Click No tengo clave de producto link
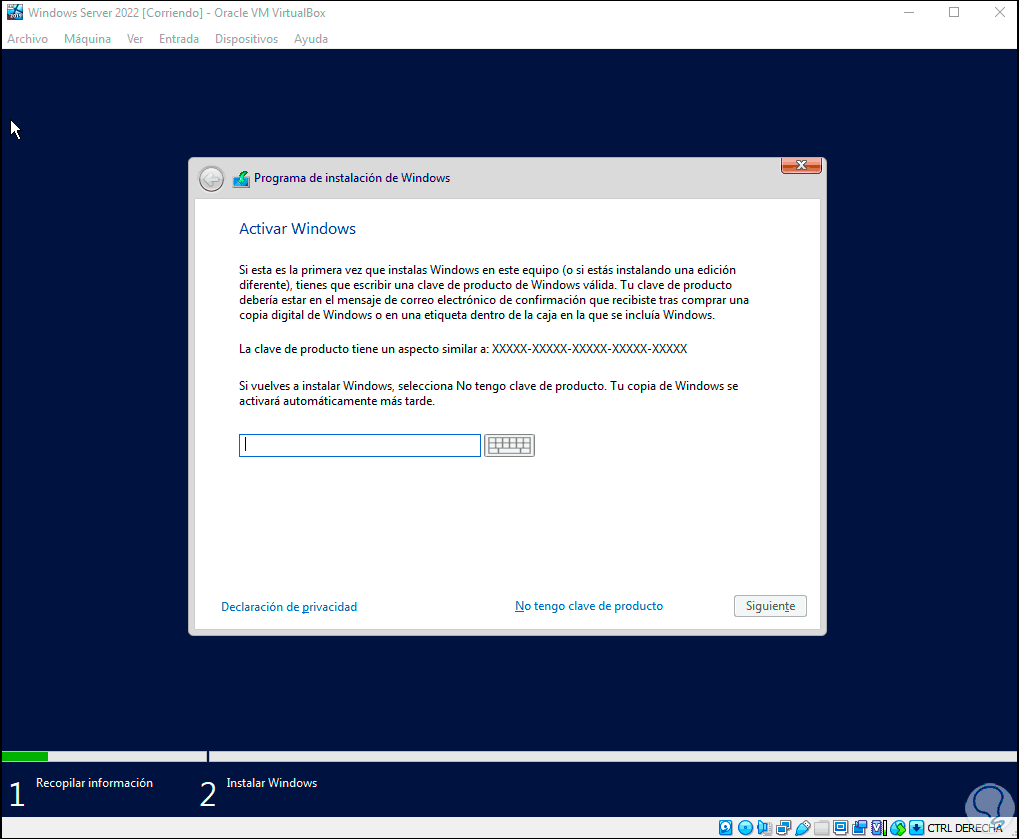 (589, 606)
